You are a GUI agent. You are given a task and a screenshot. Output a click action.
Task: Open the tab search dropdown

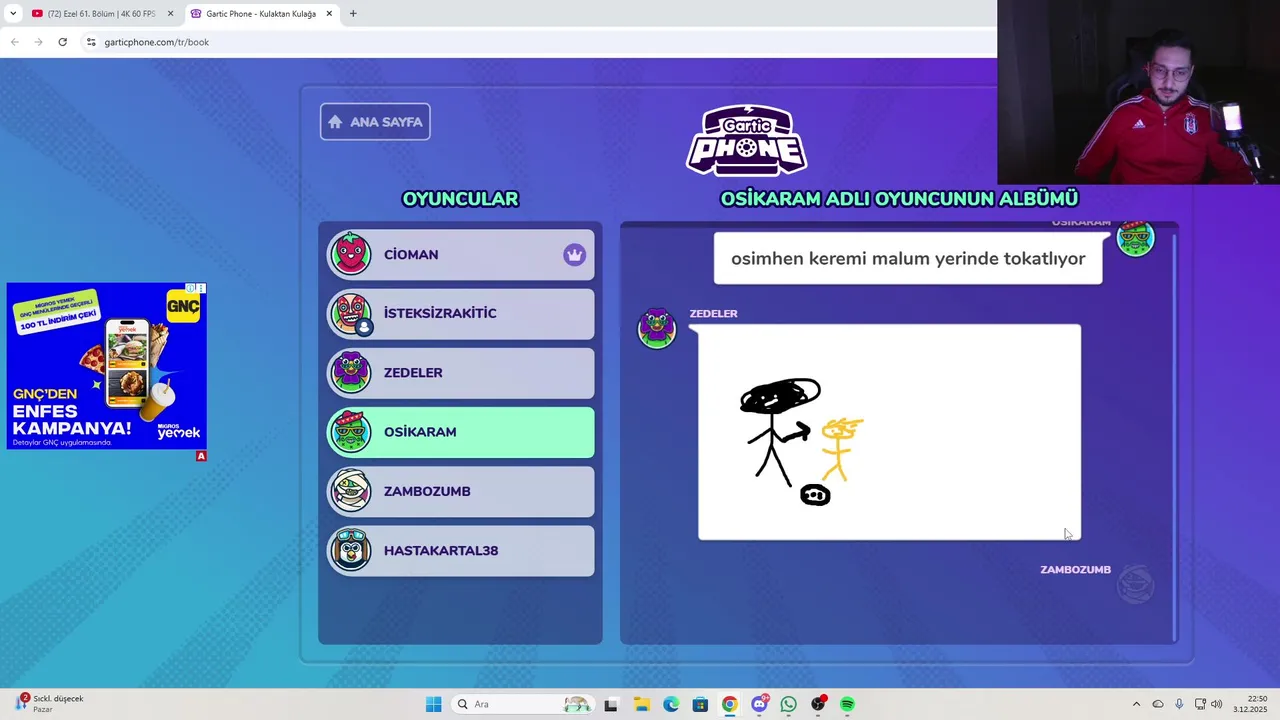(13, 14)
